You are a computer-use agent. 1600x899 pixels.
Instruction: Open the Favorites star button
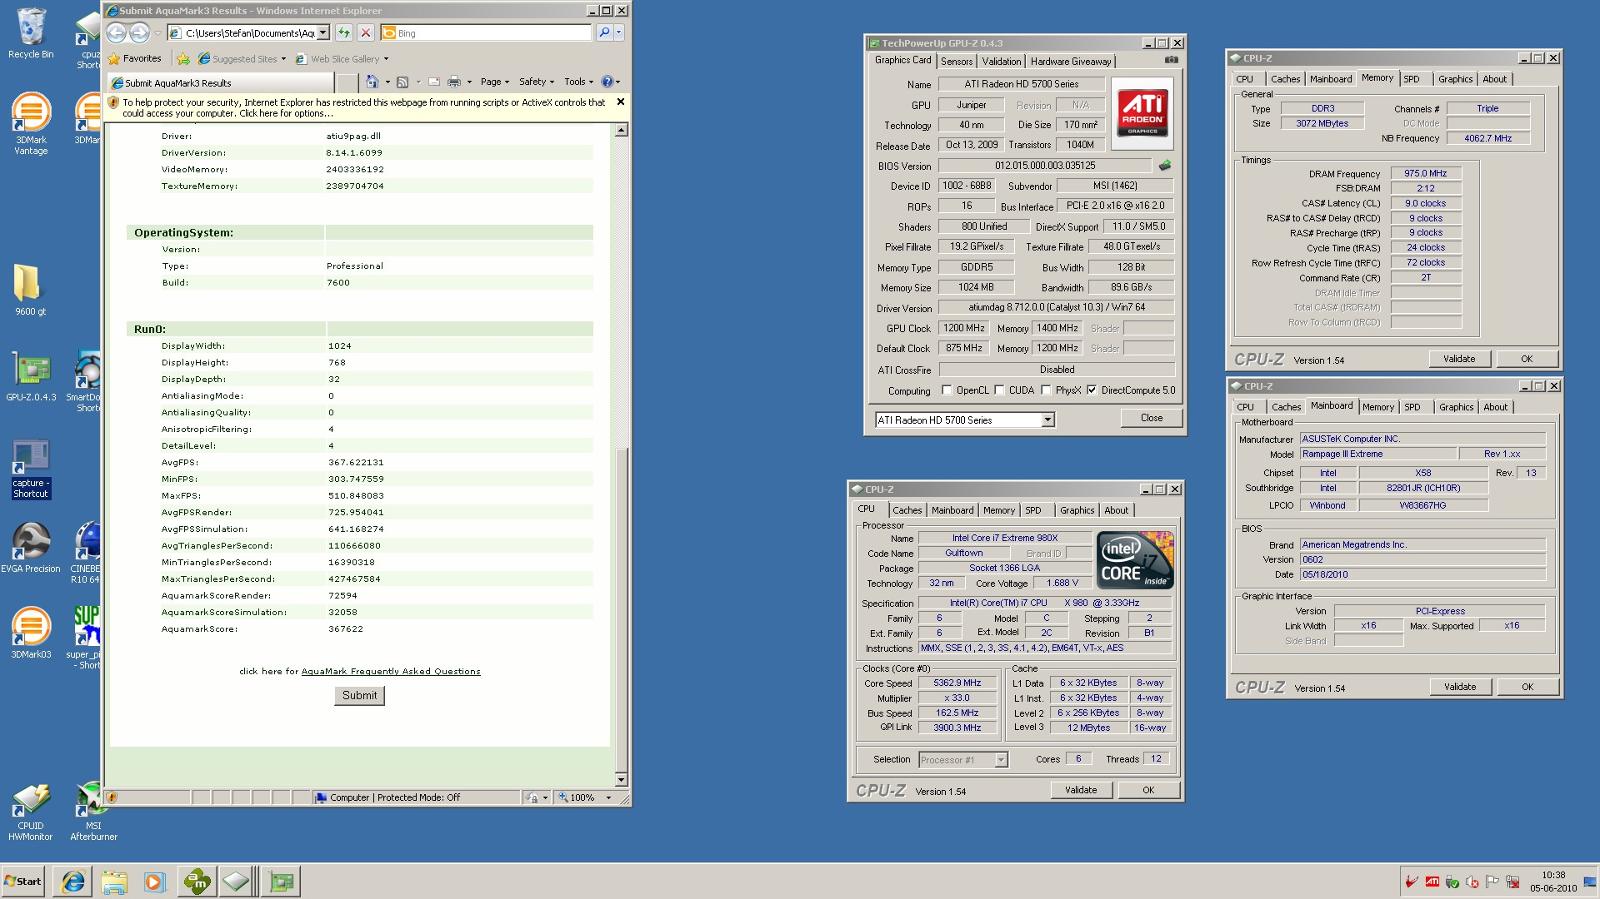click(x=135, y=58)
